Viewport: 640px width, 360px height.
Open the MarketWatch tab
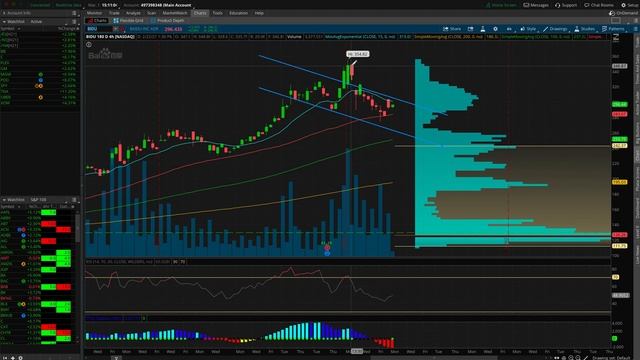coord(175,13)
